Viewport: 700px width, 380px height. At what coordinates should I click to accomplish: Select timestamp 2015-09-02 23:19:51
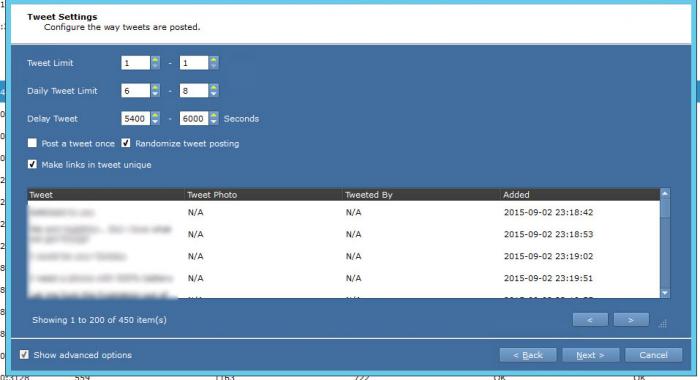548,278
